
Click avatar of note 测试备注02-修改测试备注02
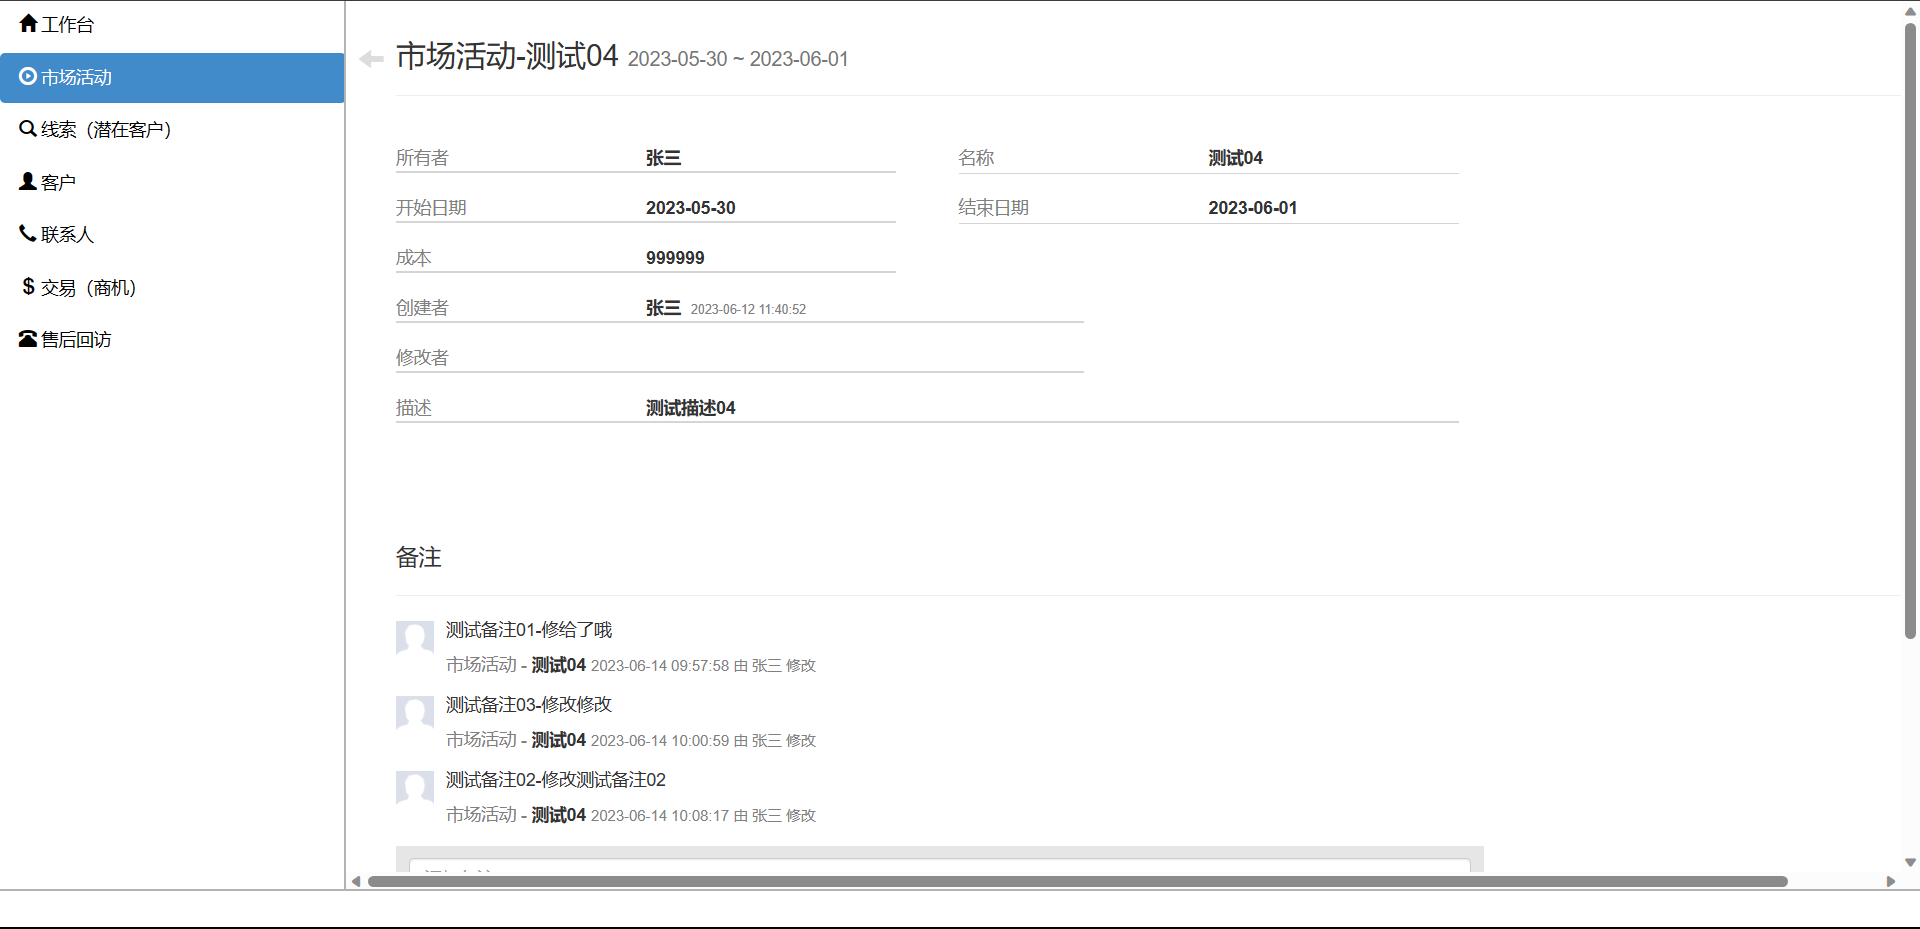(x=415, y=789)
